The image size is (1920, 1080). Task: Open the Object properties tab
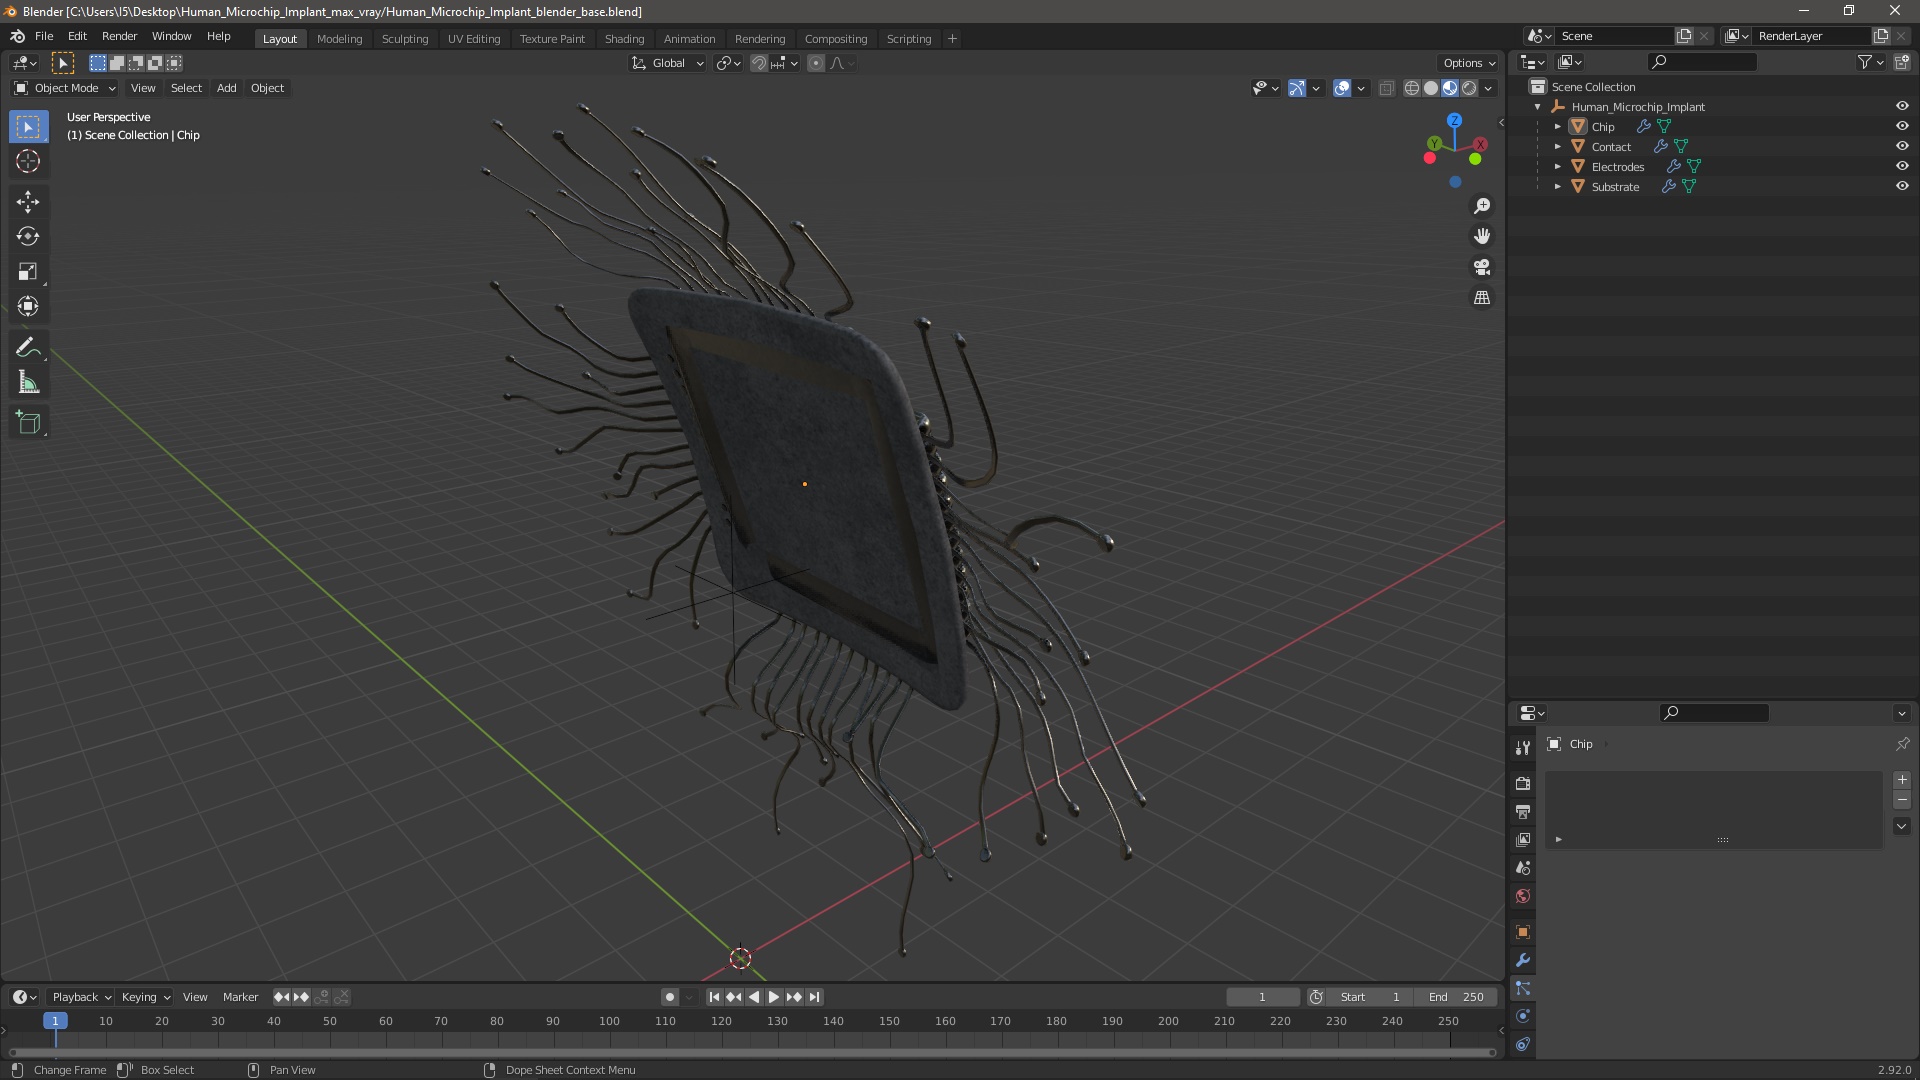point(1523,932)
